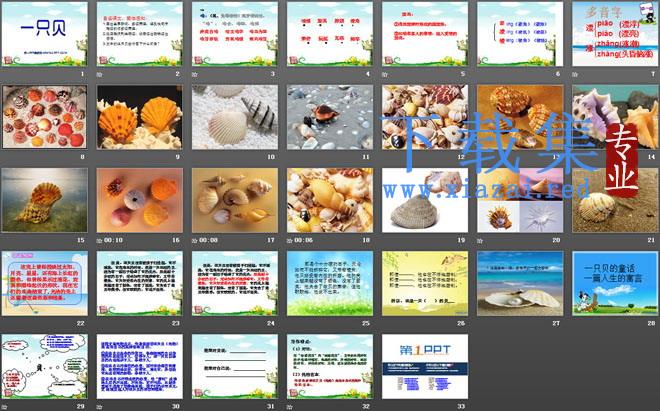Click the 00:10 slide timing label
The height and width of the screenshot is (411, 660).
coord(114,240)
